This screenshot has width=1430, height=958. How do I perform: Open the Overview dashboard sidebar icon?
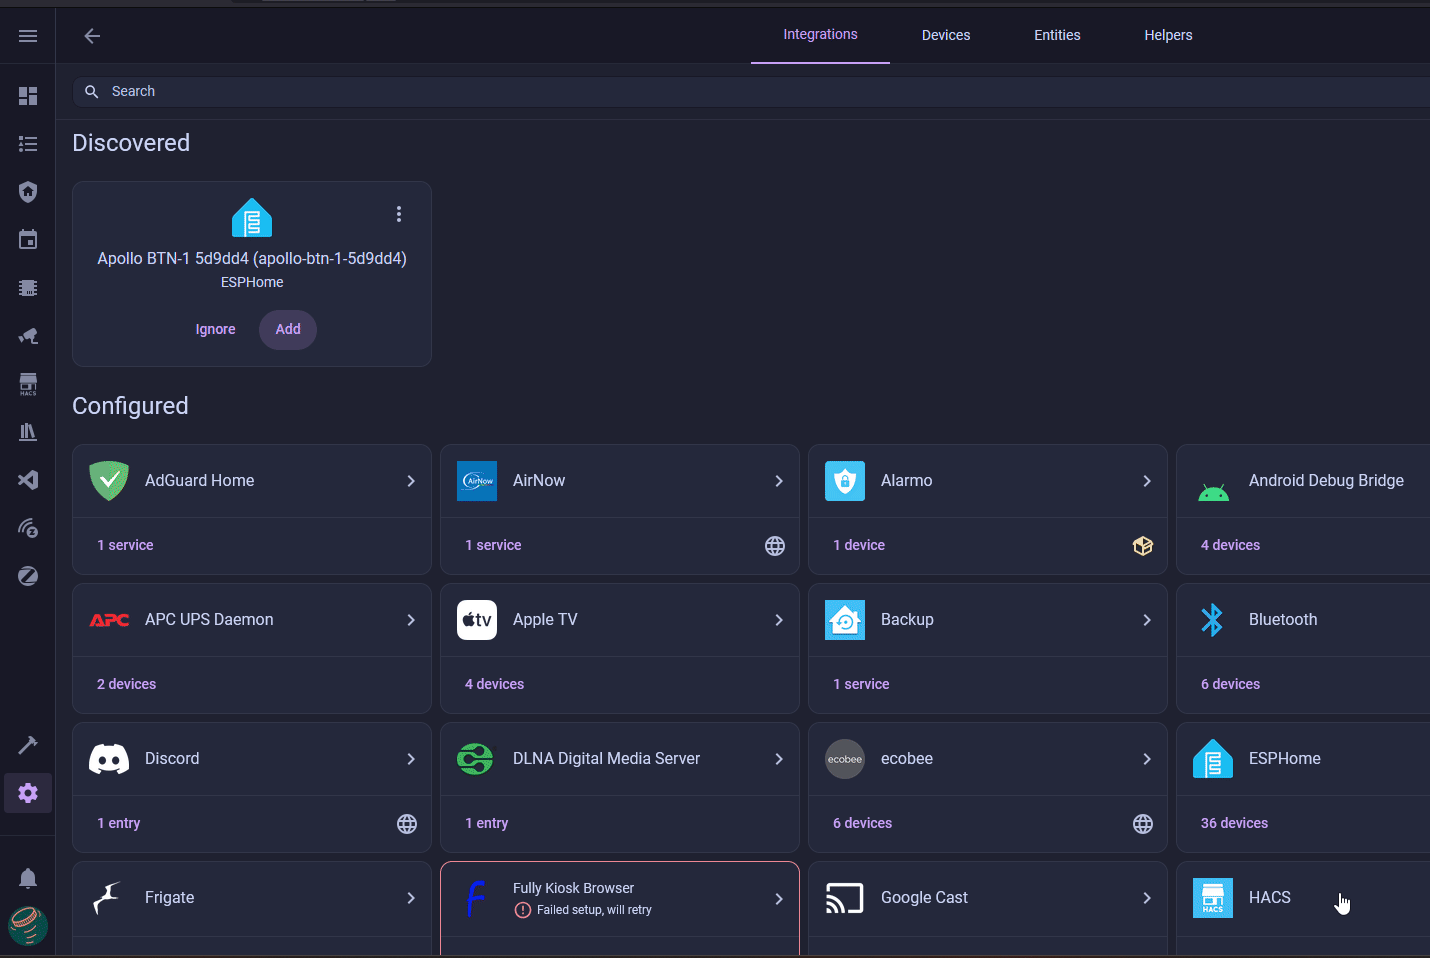point(28,96)
